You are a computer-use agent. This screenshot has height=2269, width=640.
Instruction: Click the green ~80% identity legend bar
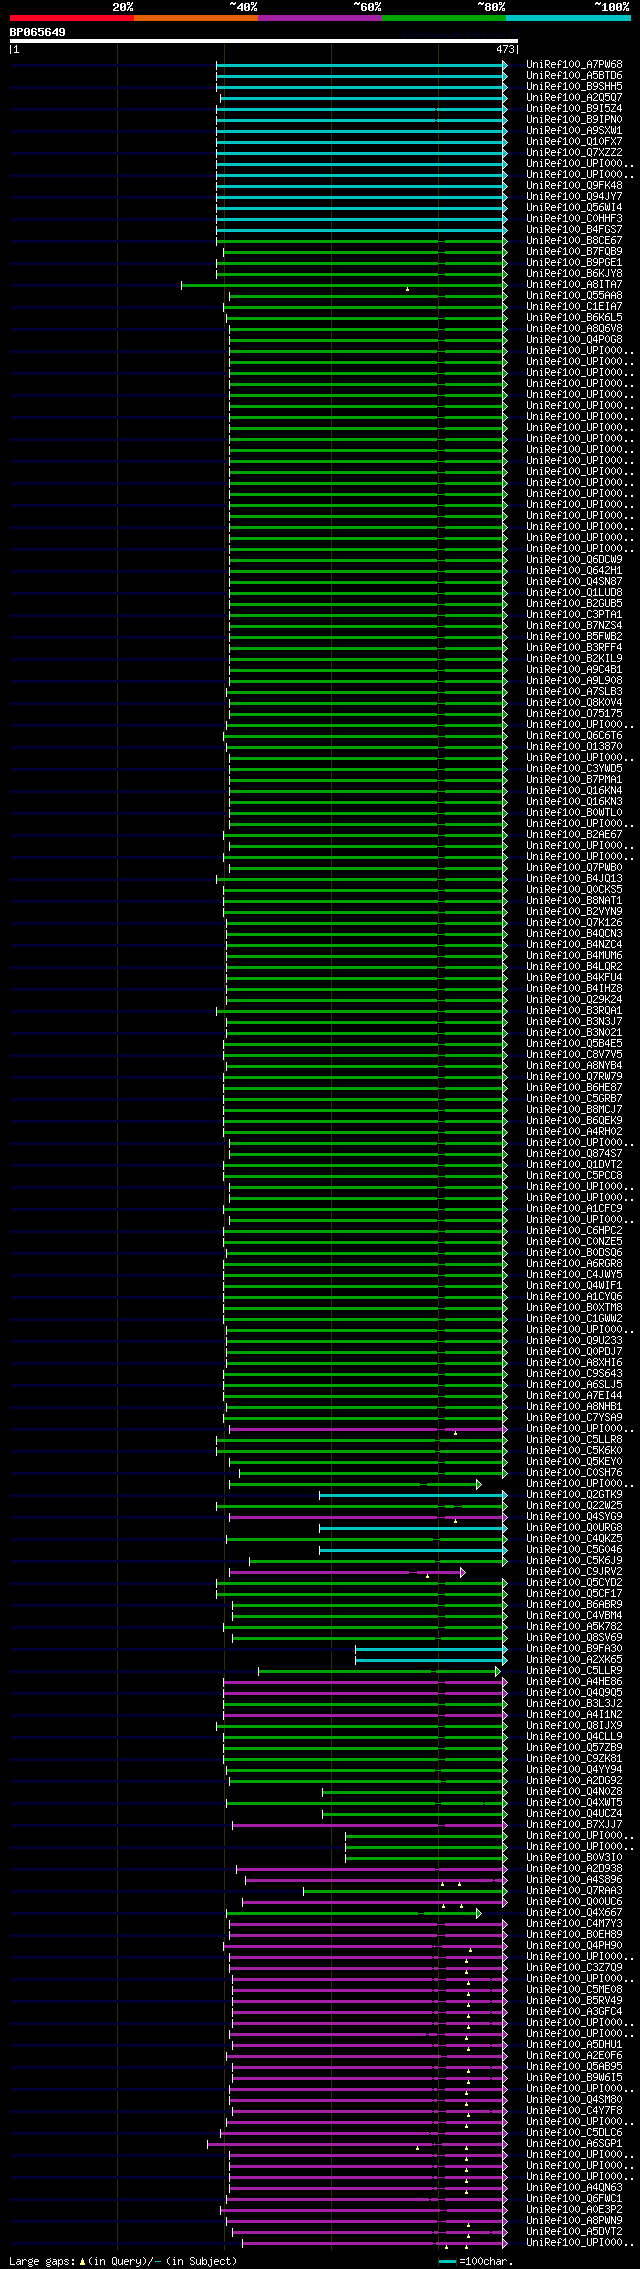[x=443, y=17]
